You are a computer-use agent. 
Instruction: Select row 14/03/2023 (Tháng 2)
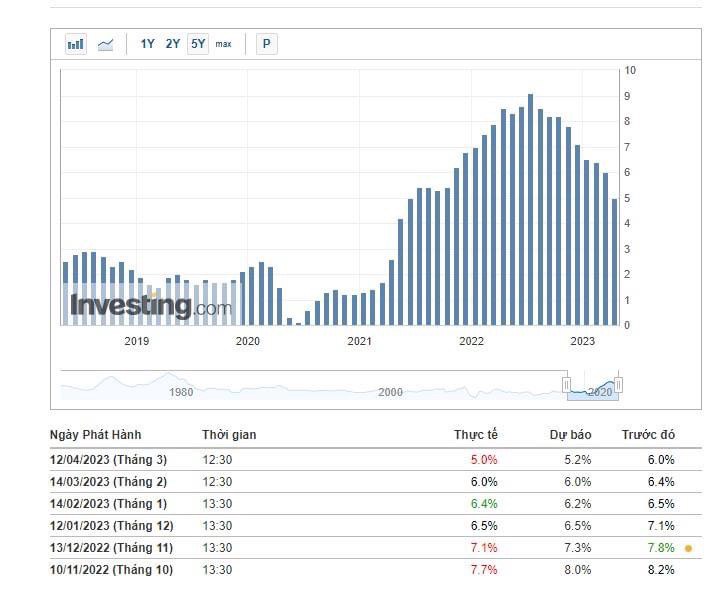tap(375, 482)
